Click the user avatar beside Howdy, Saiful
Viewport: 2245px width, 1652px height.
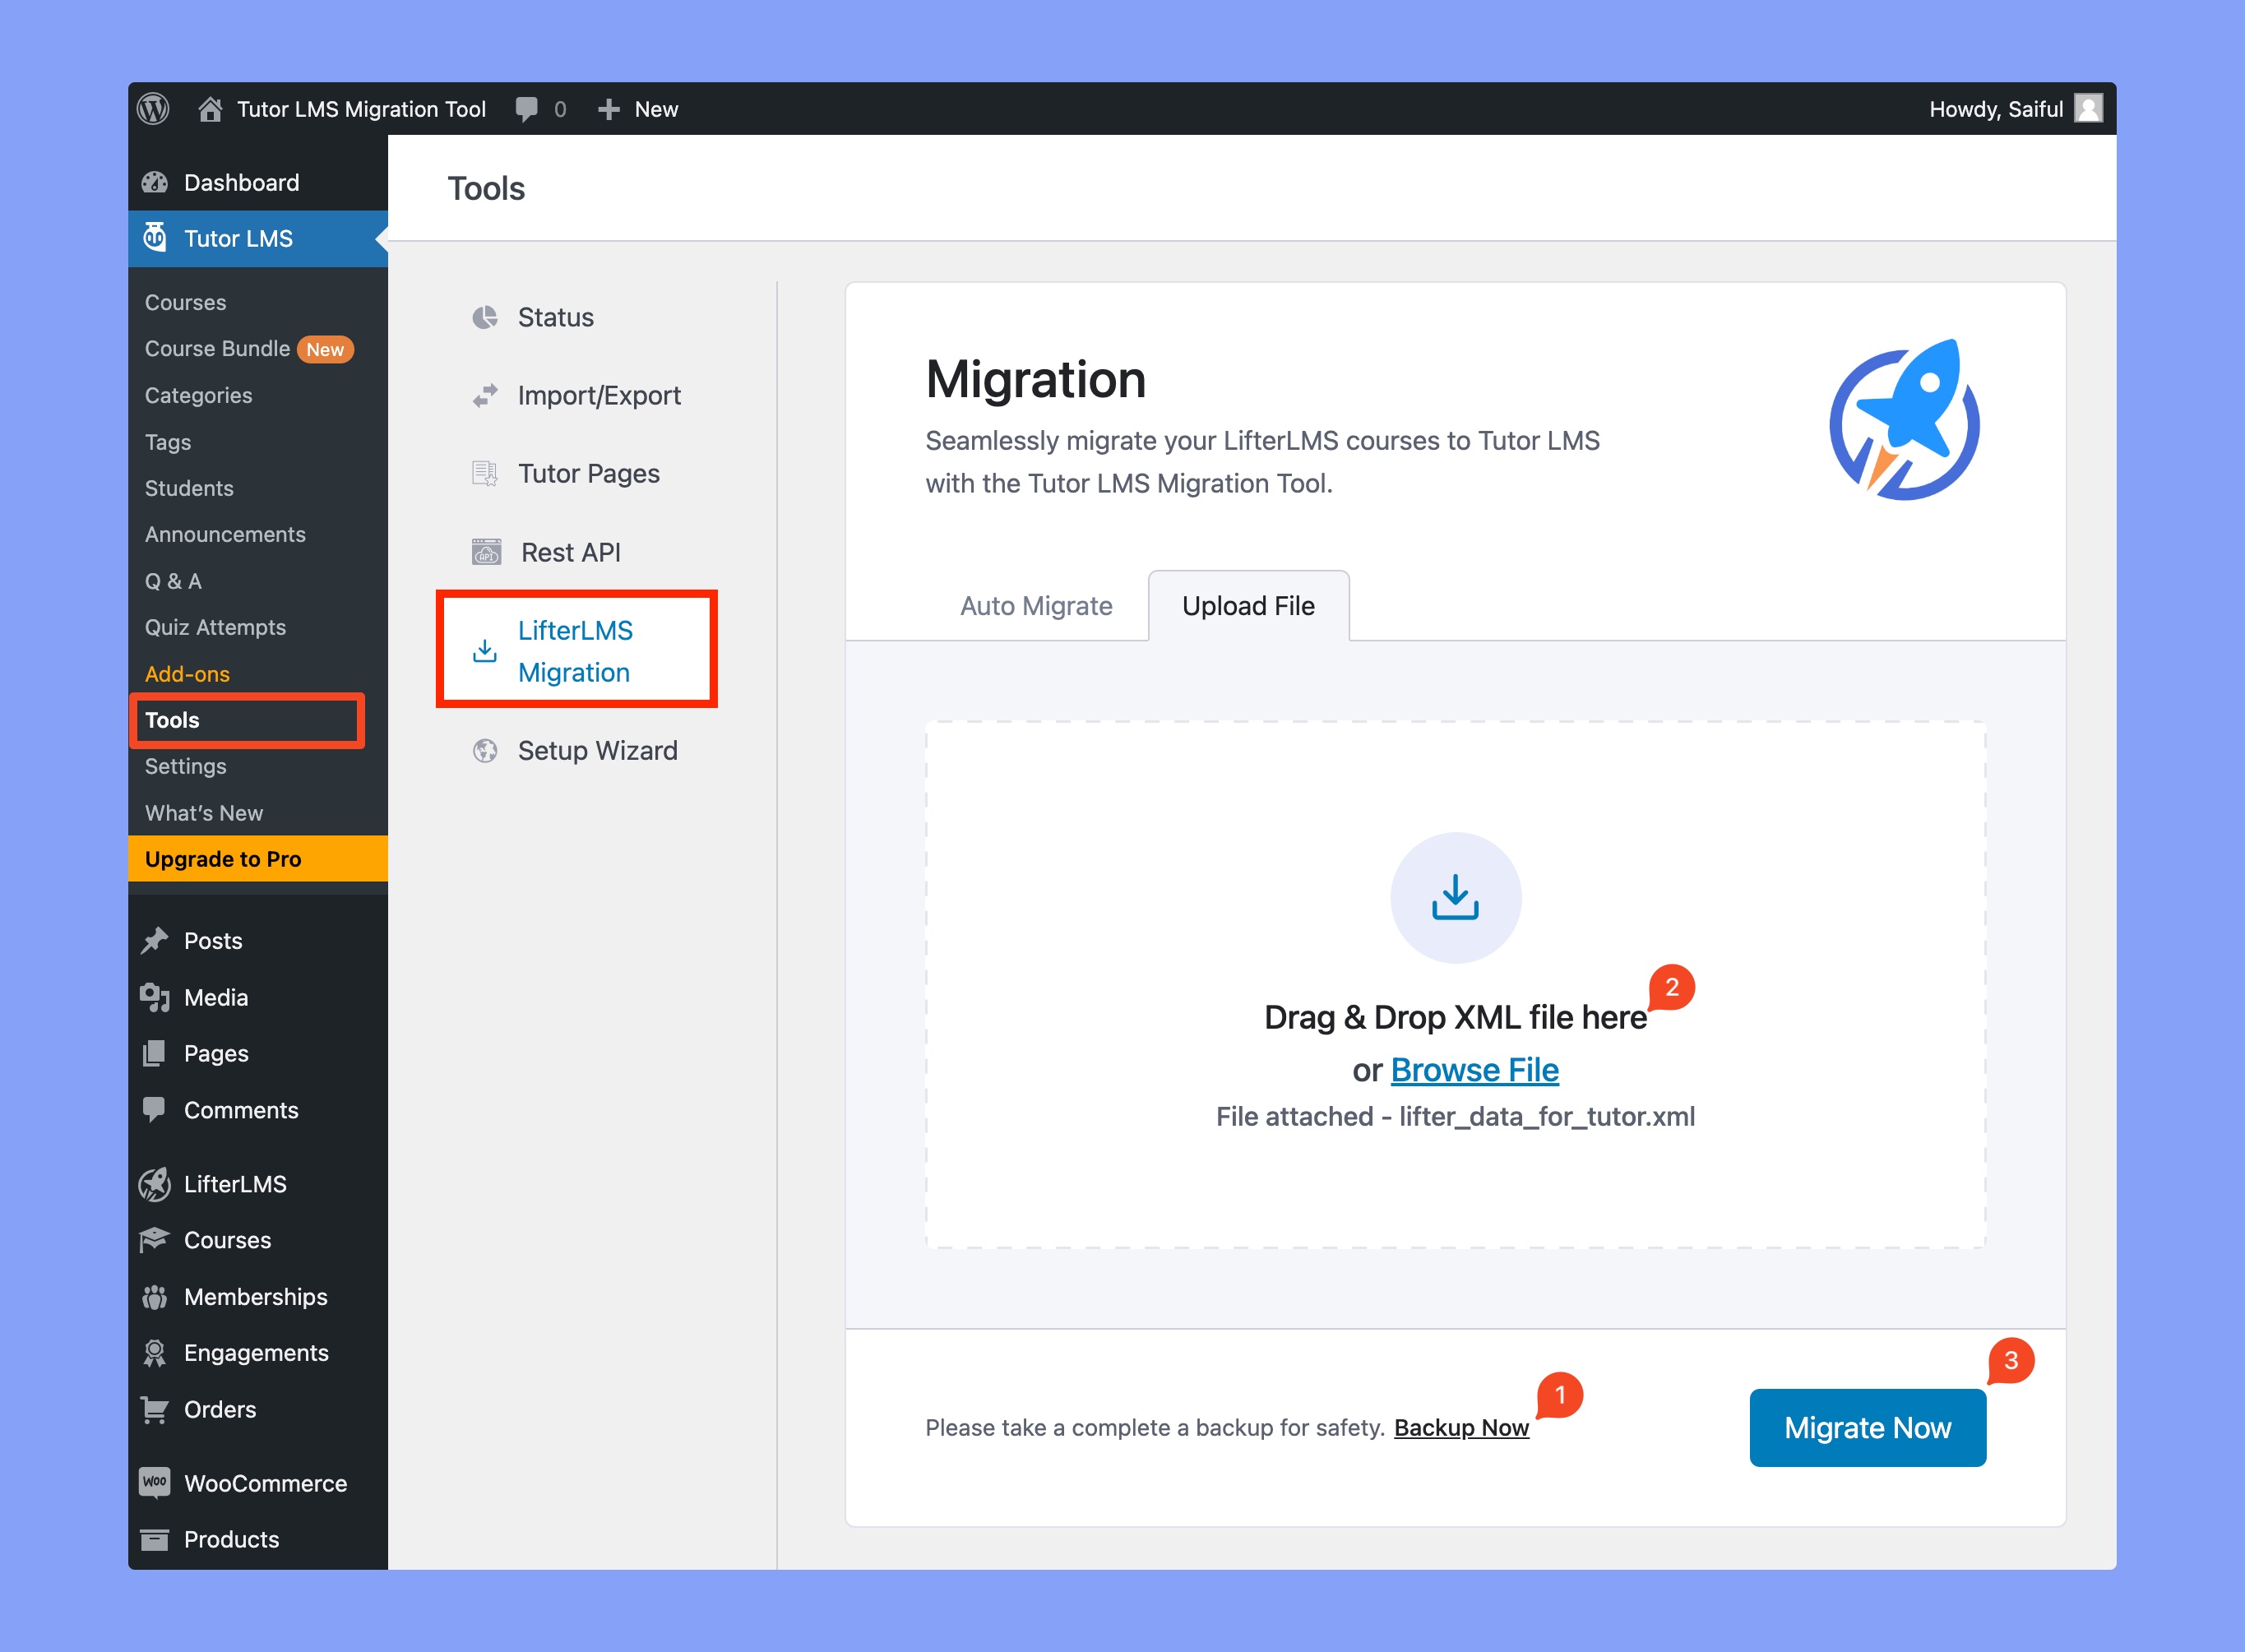click(2088, 108)
